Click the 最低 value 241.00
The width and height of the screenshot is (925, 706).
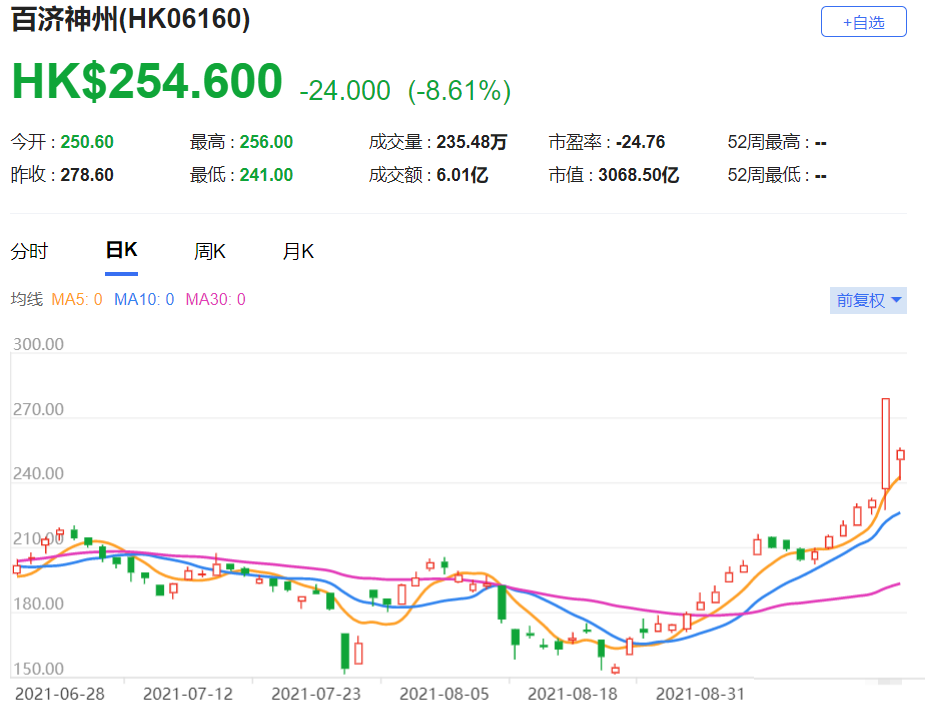tap(266, 175)
